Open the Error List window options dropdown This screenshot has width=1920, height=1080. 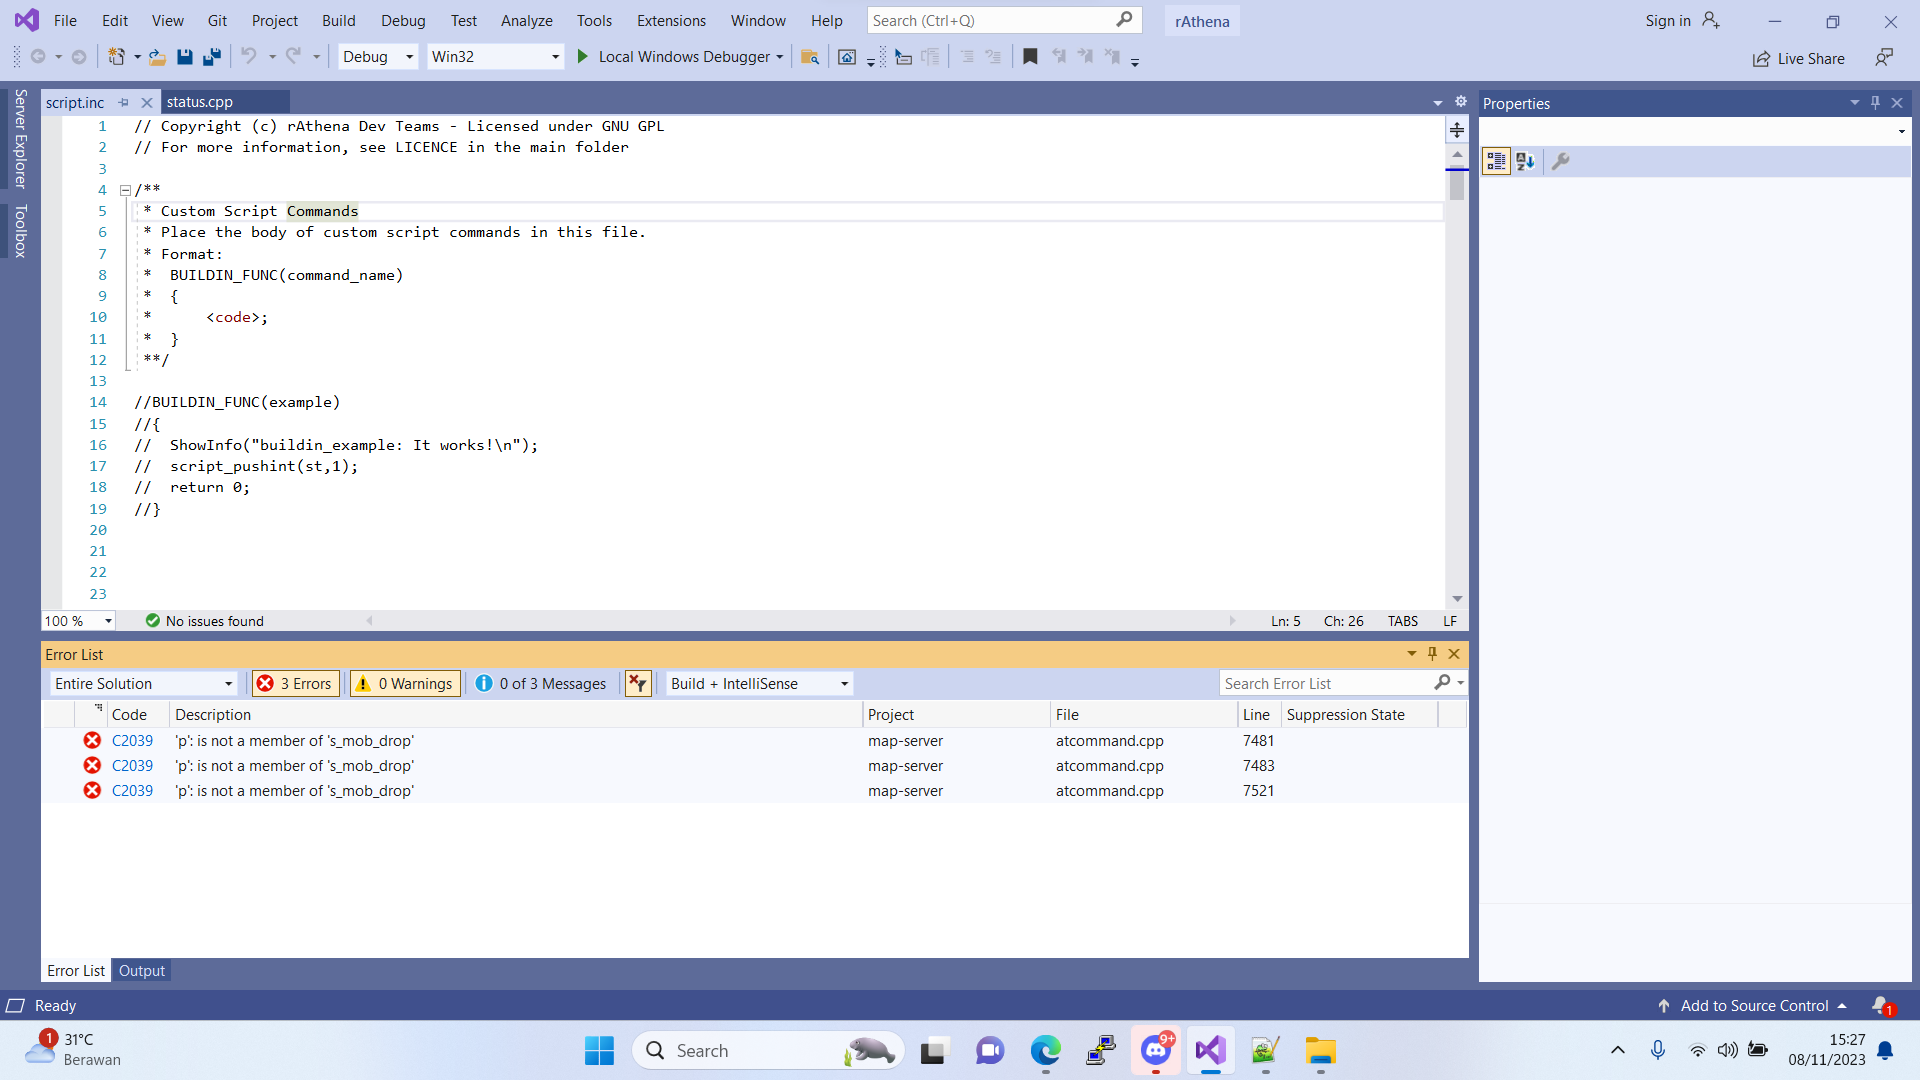coord(1412,654)
